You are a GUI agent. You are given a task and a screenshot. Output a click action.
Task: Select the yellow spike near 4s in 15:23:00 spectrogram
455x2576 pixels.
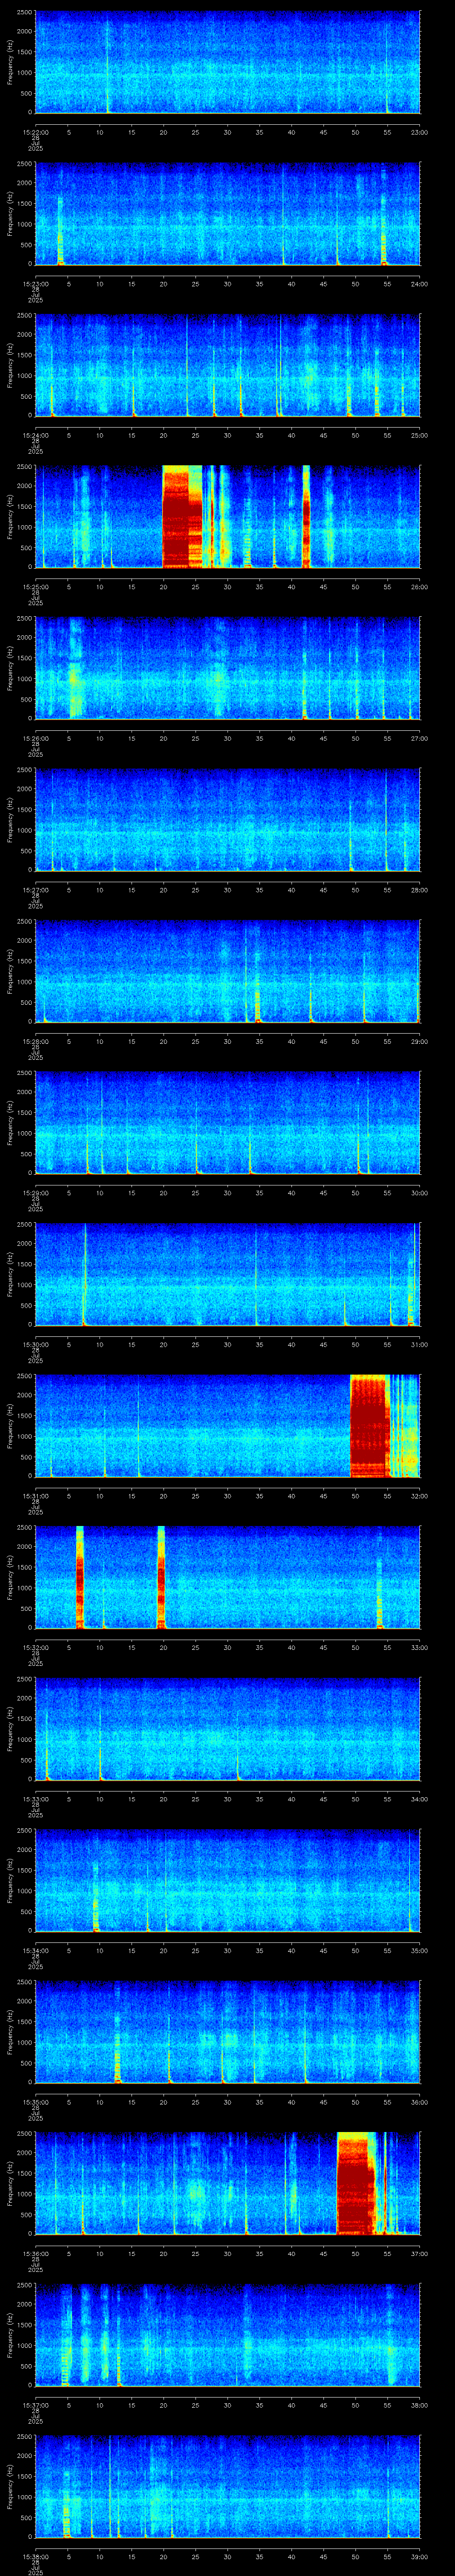pos(60,230)
